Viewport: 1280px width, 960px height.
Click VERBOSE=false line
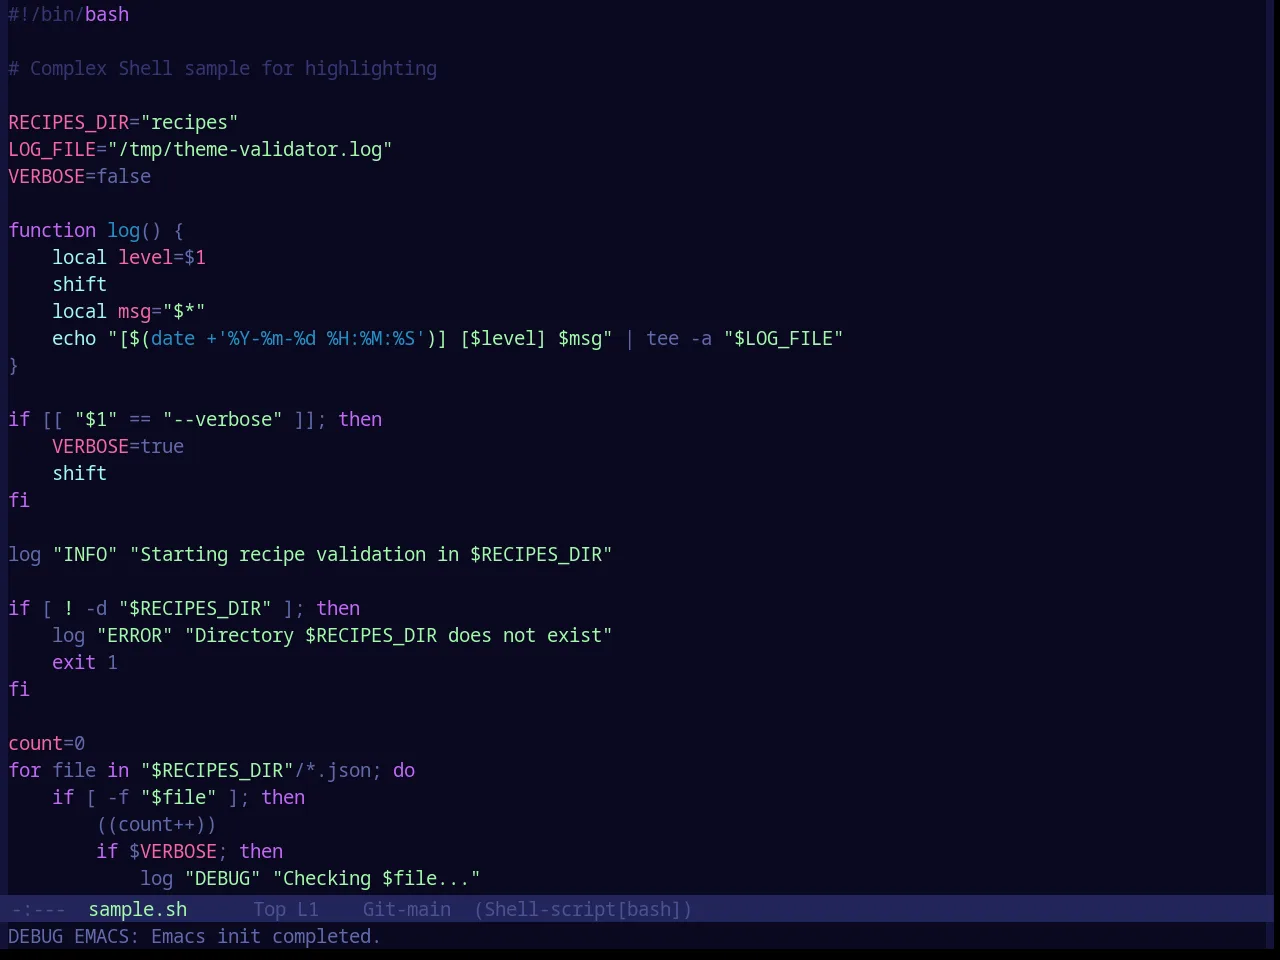point(80,176)
